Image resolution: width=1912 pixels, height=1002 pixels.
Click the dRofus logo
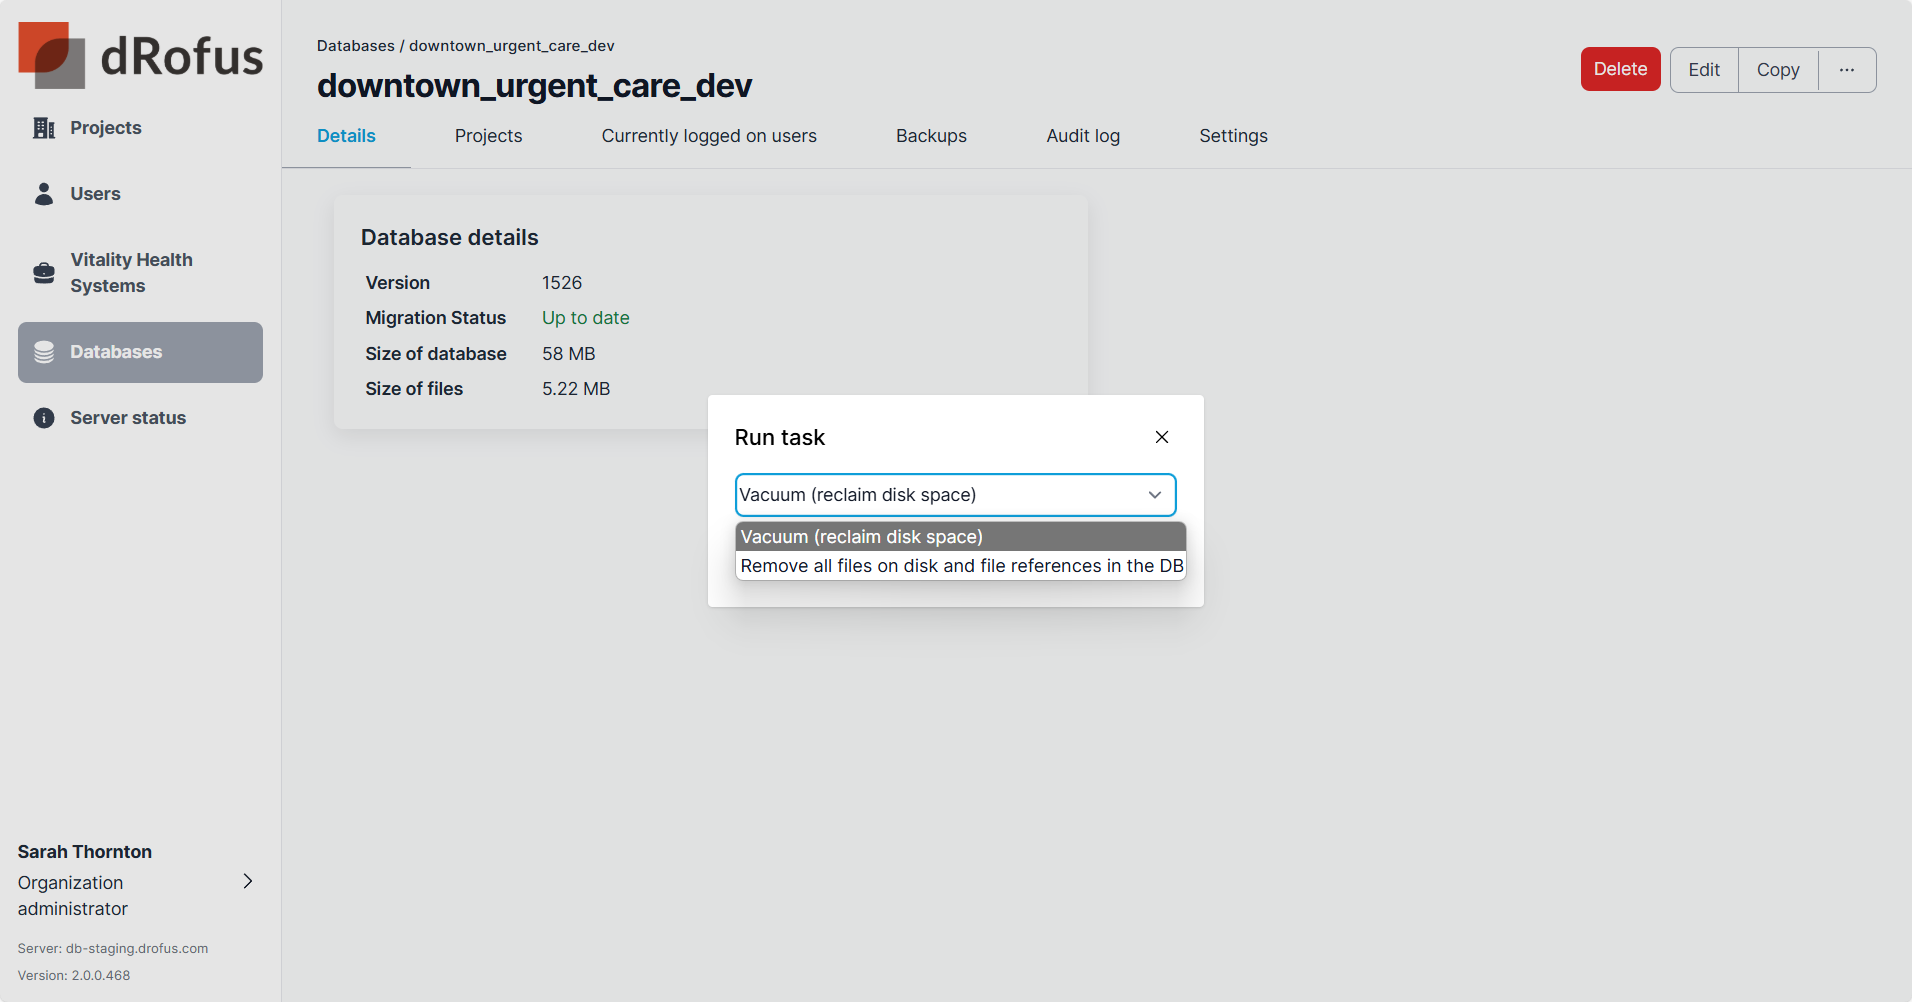tap(140, 56)
